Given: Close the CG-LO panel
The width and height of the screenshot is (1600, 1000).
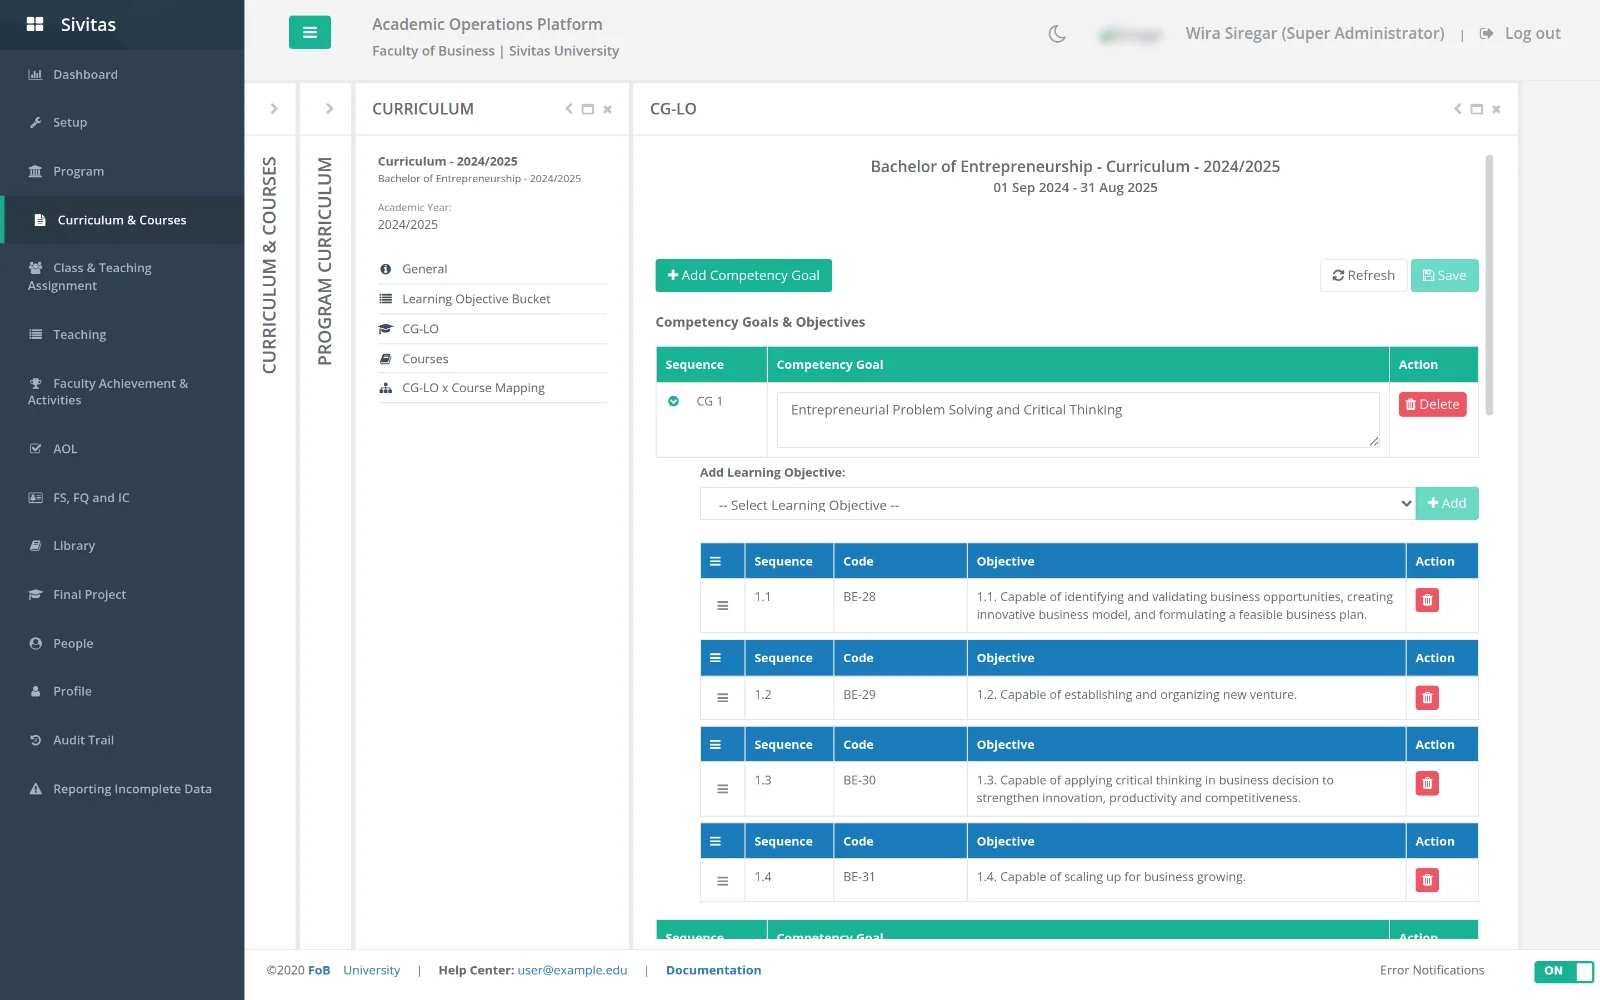Looking at the screenshot, I should pyautogui.click(x=1496, y=109).
